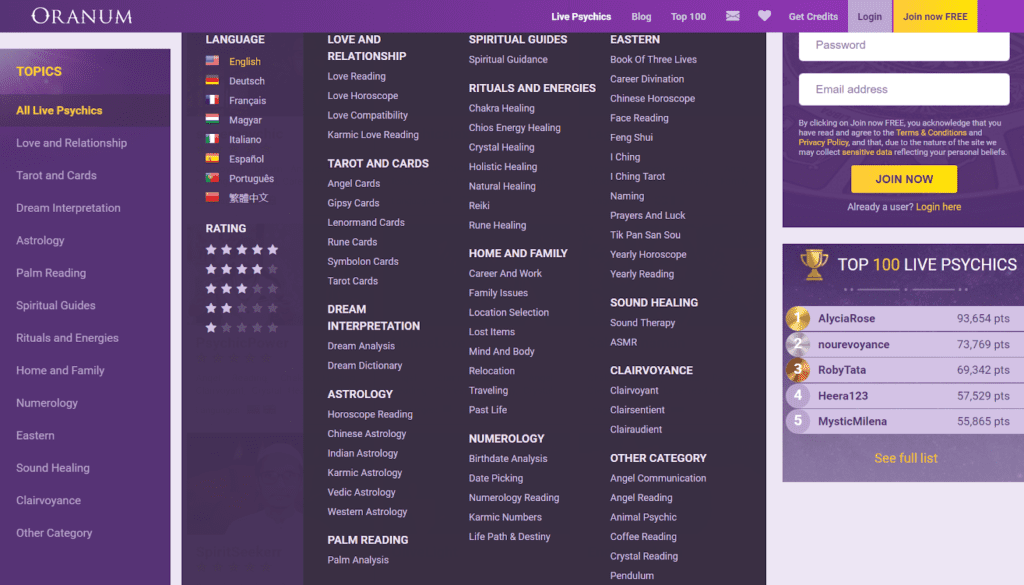Open the Top 100 header tab
1024x585 pixels.
[x=688, y=16]
